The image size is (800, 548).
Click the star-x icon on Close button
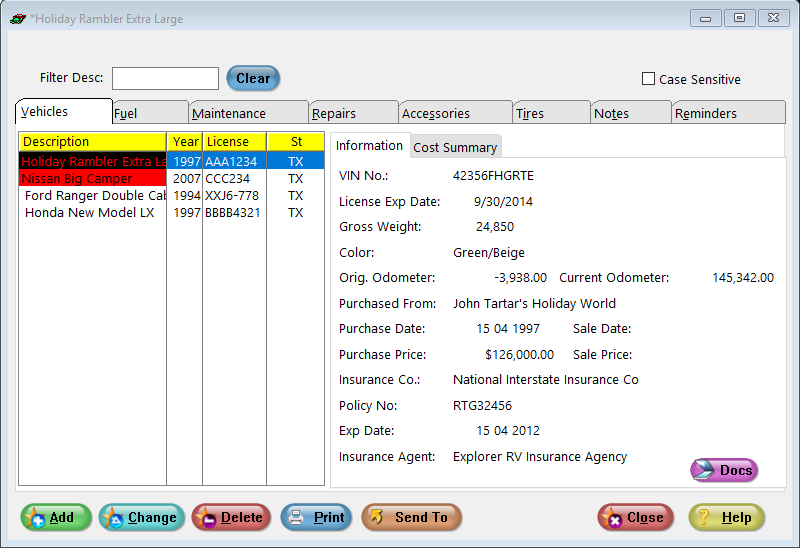pyautogui.click(x=612, y=518)
